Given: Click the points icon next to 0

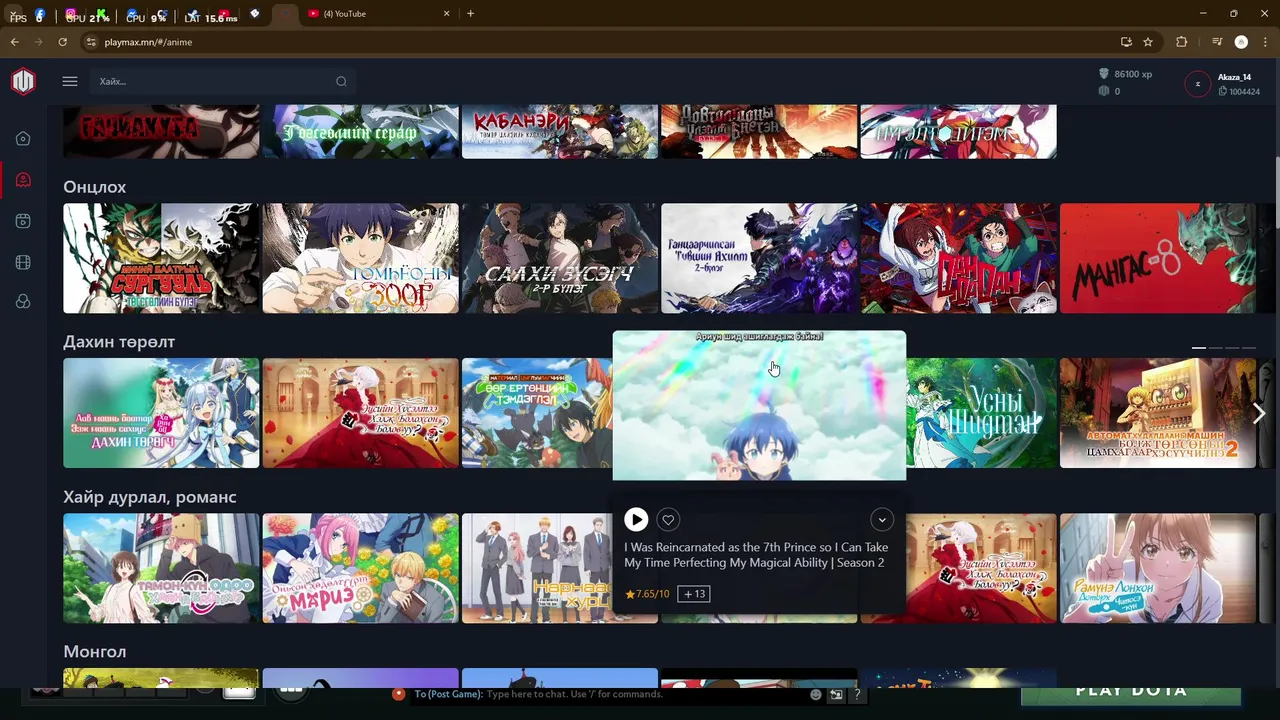Looking at the screenshot, I should [1104, 91].
